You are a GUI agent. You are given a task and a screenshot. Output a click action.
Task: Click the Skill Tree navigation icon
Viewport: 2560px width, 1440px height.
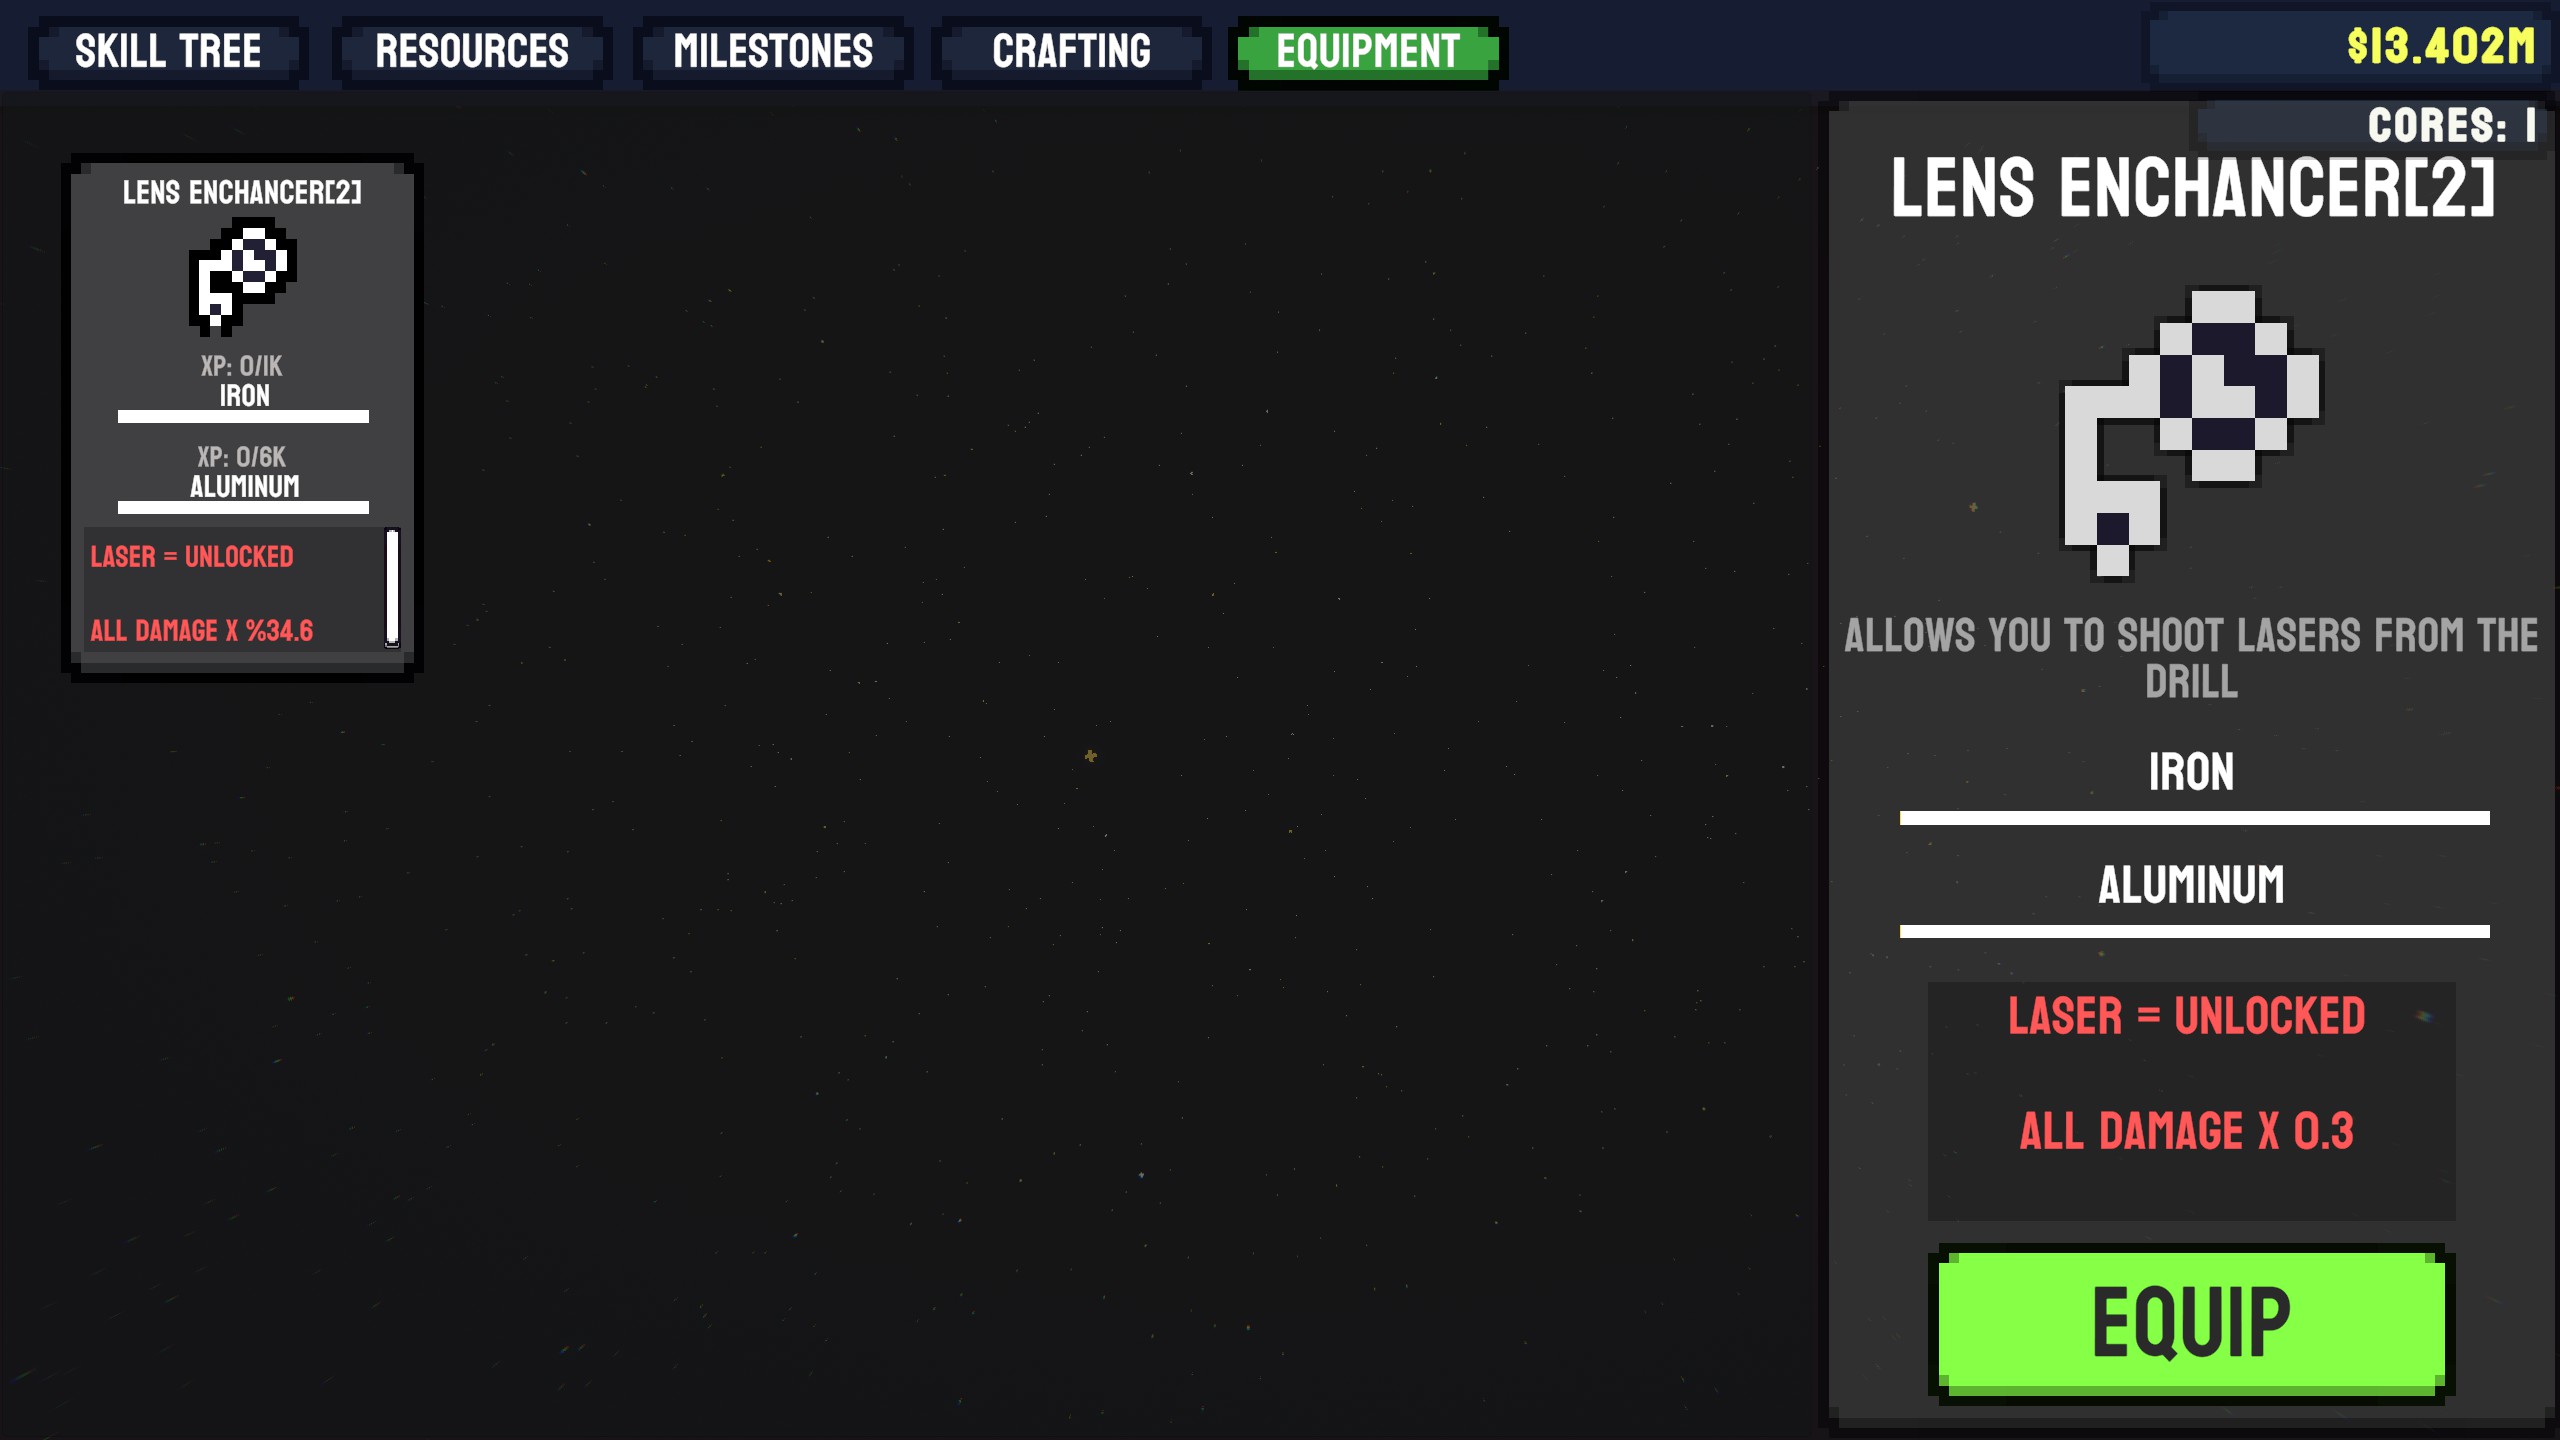[x=167, y=49]
